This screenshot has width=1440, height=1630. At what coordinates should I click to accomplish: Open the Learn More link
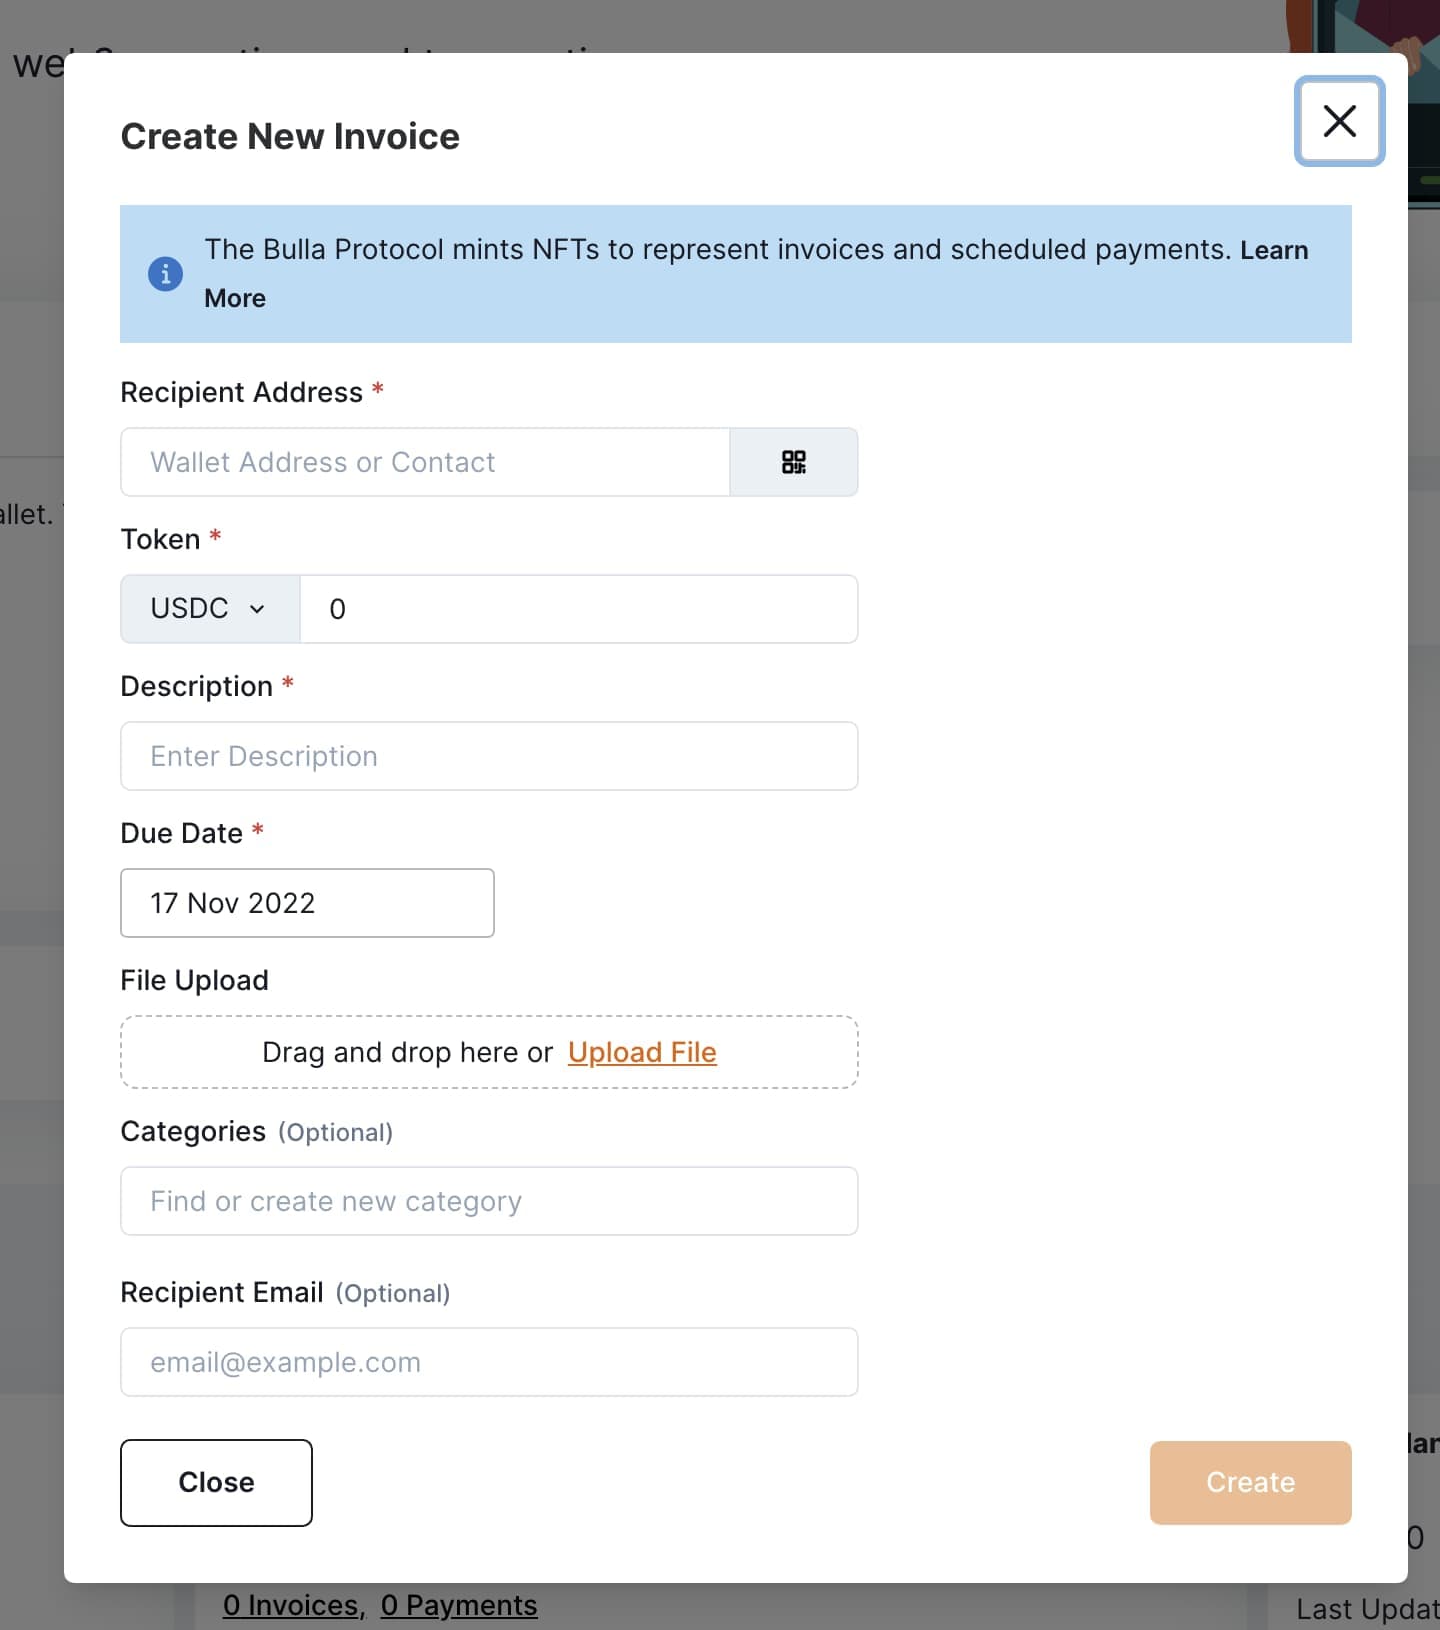tap(1274, 250)
